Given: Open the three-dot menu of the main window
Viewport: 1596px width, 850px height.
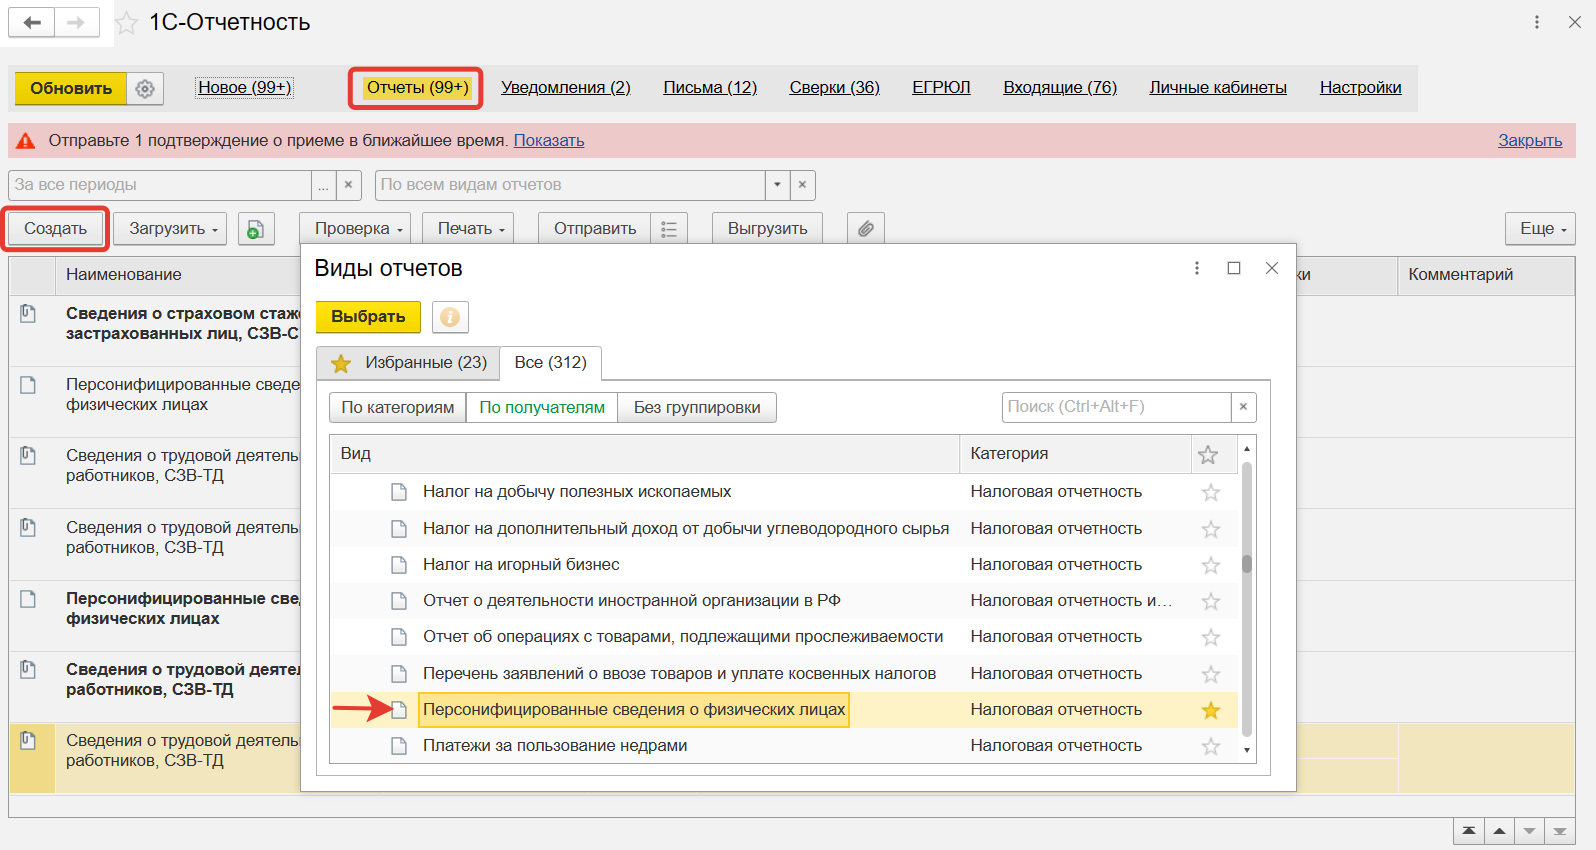Looking at the screenshot, I should pos(1537,22).
